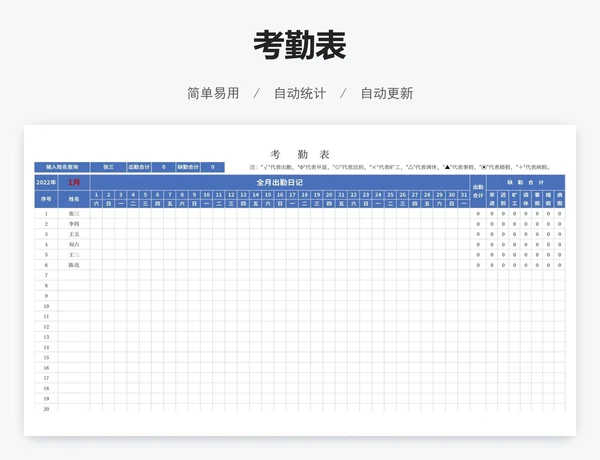Select the 早退 column header
The image size is (600, 460).
tap(492, 199)
